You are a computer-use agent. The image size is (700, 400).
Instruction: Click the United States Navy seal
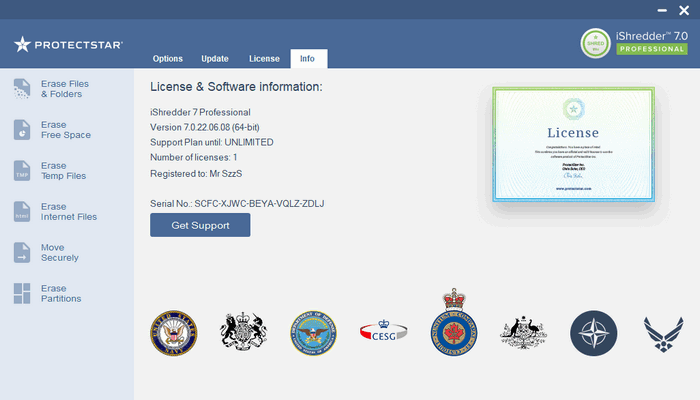(174, 333)
